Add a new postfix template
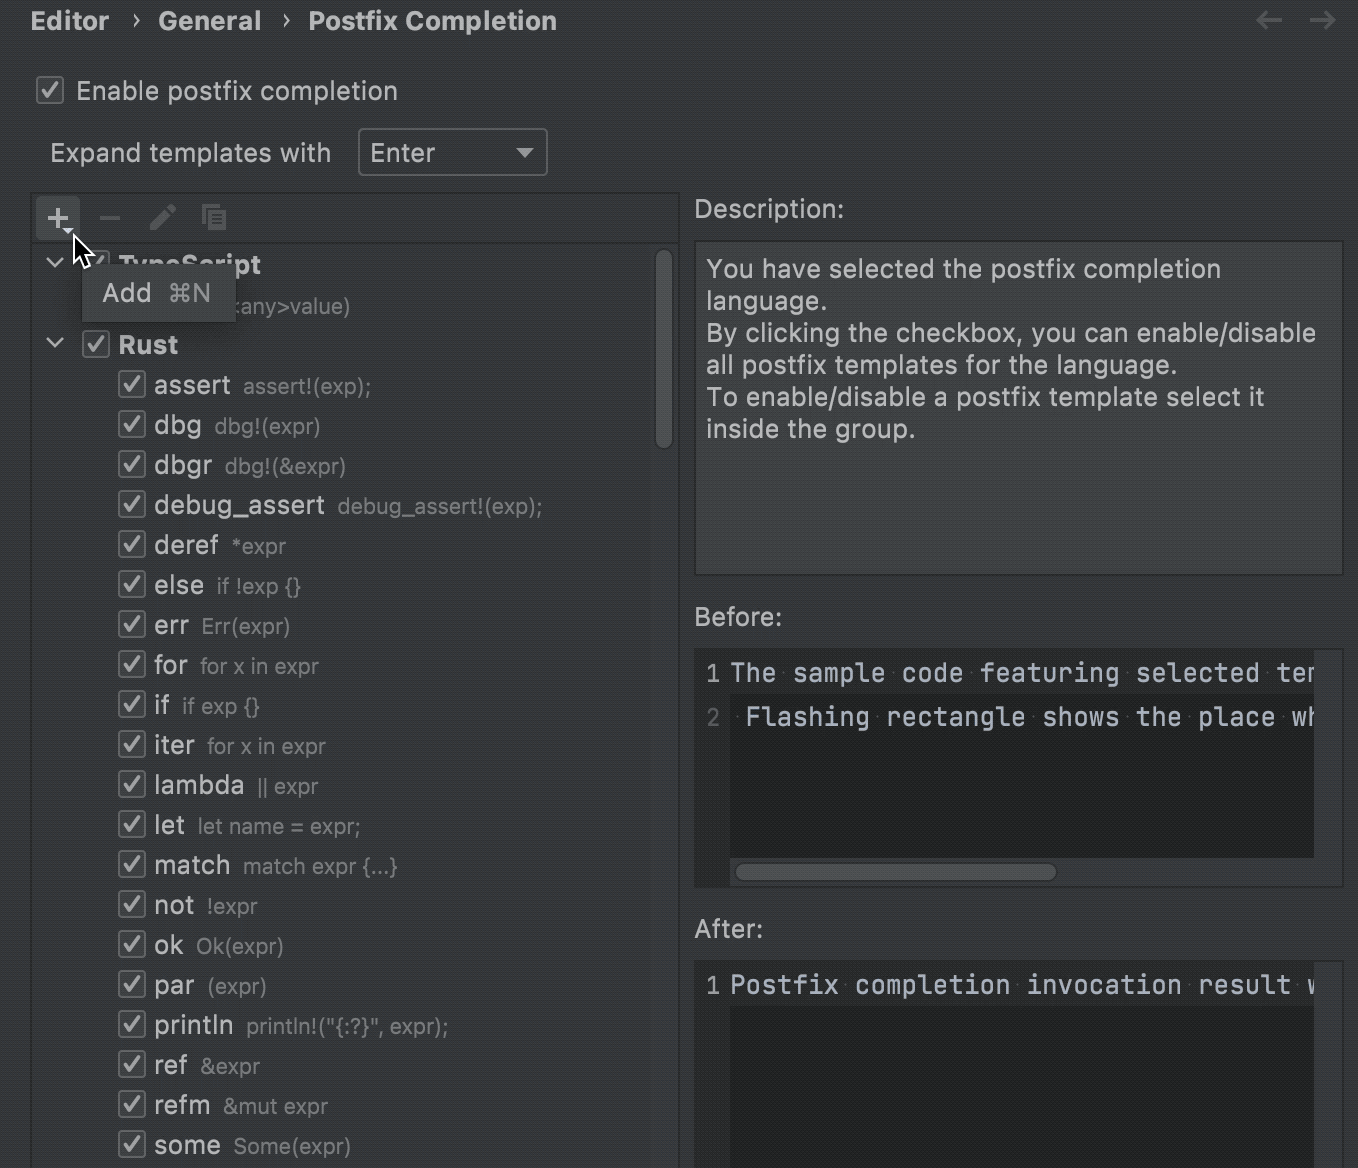Image resolution: width=1358 pixels, height=1168 pixels. point(57,217)
